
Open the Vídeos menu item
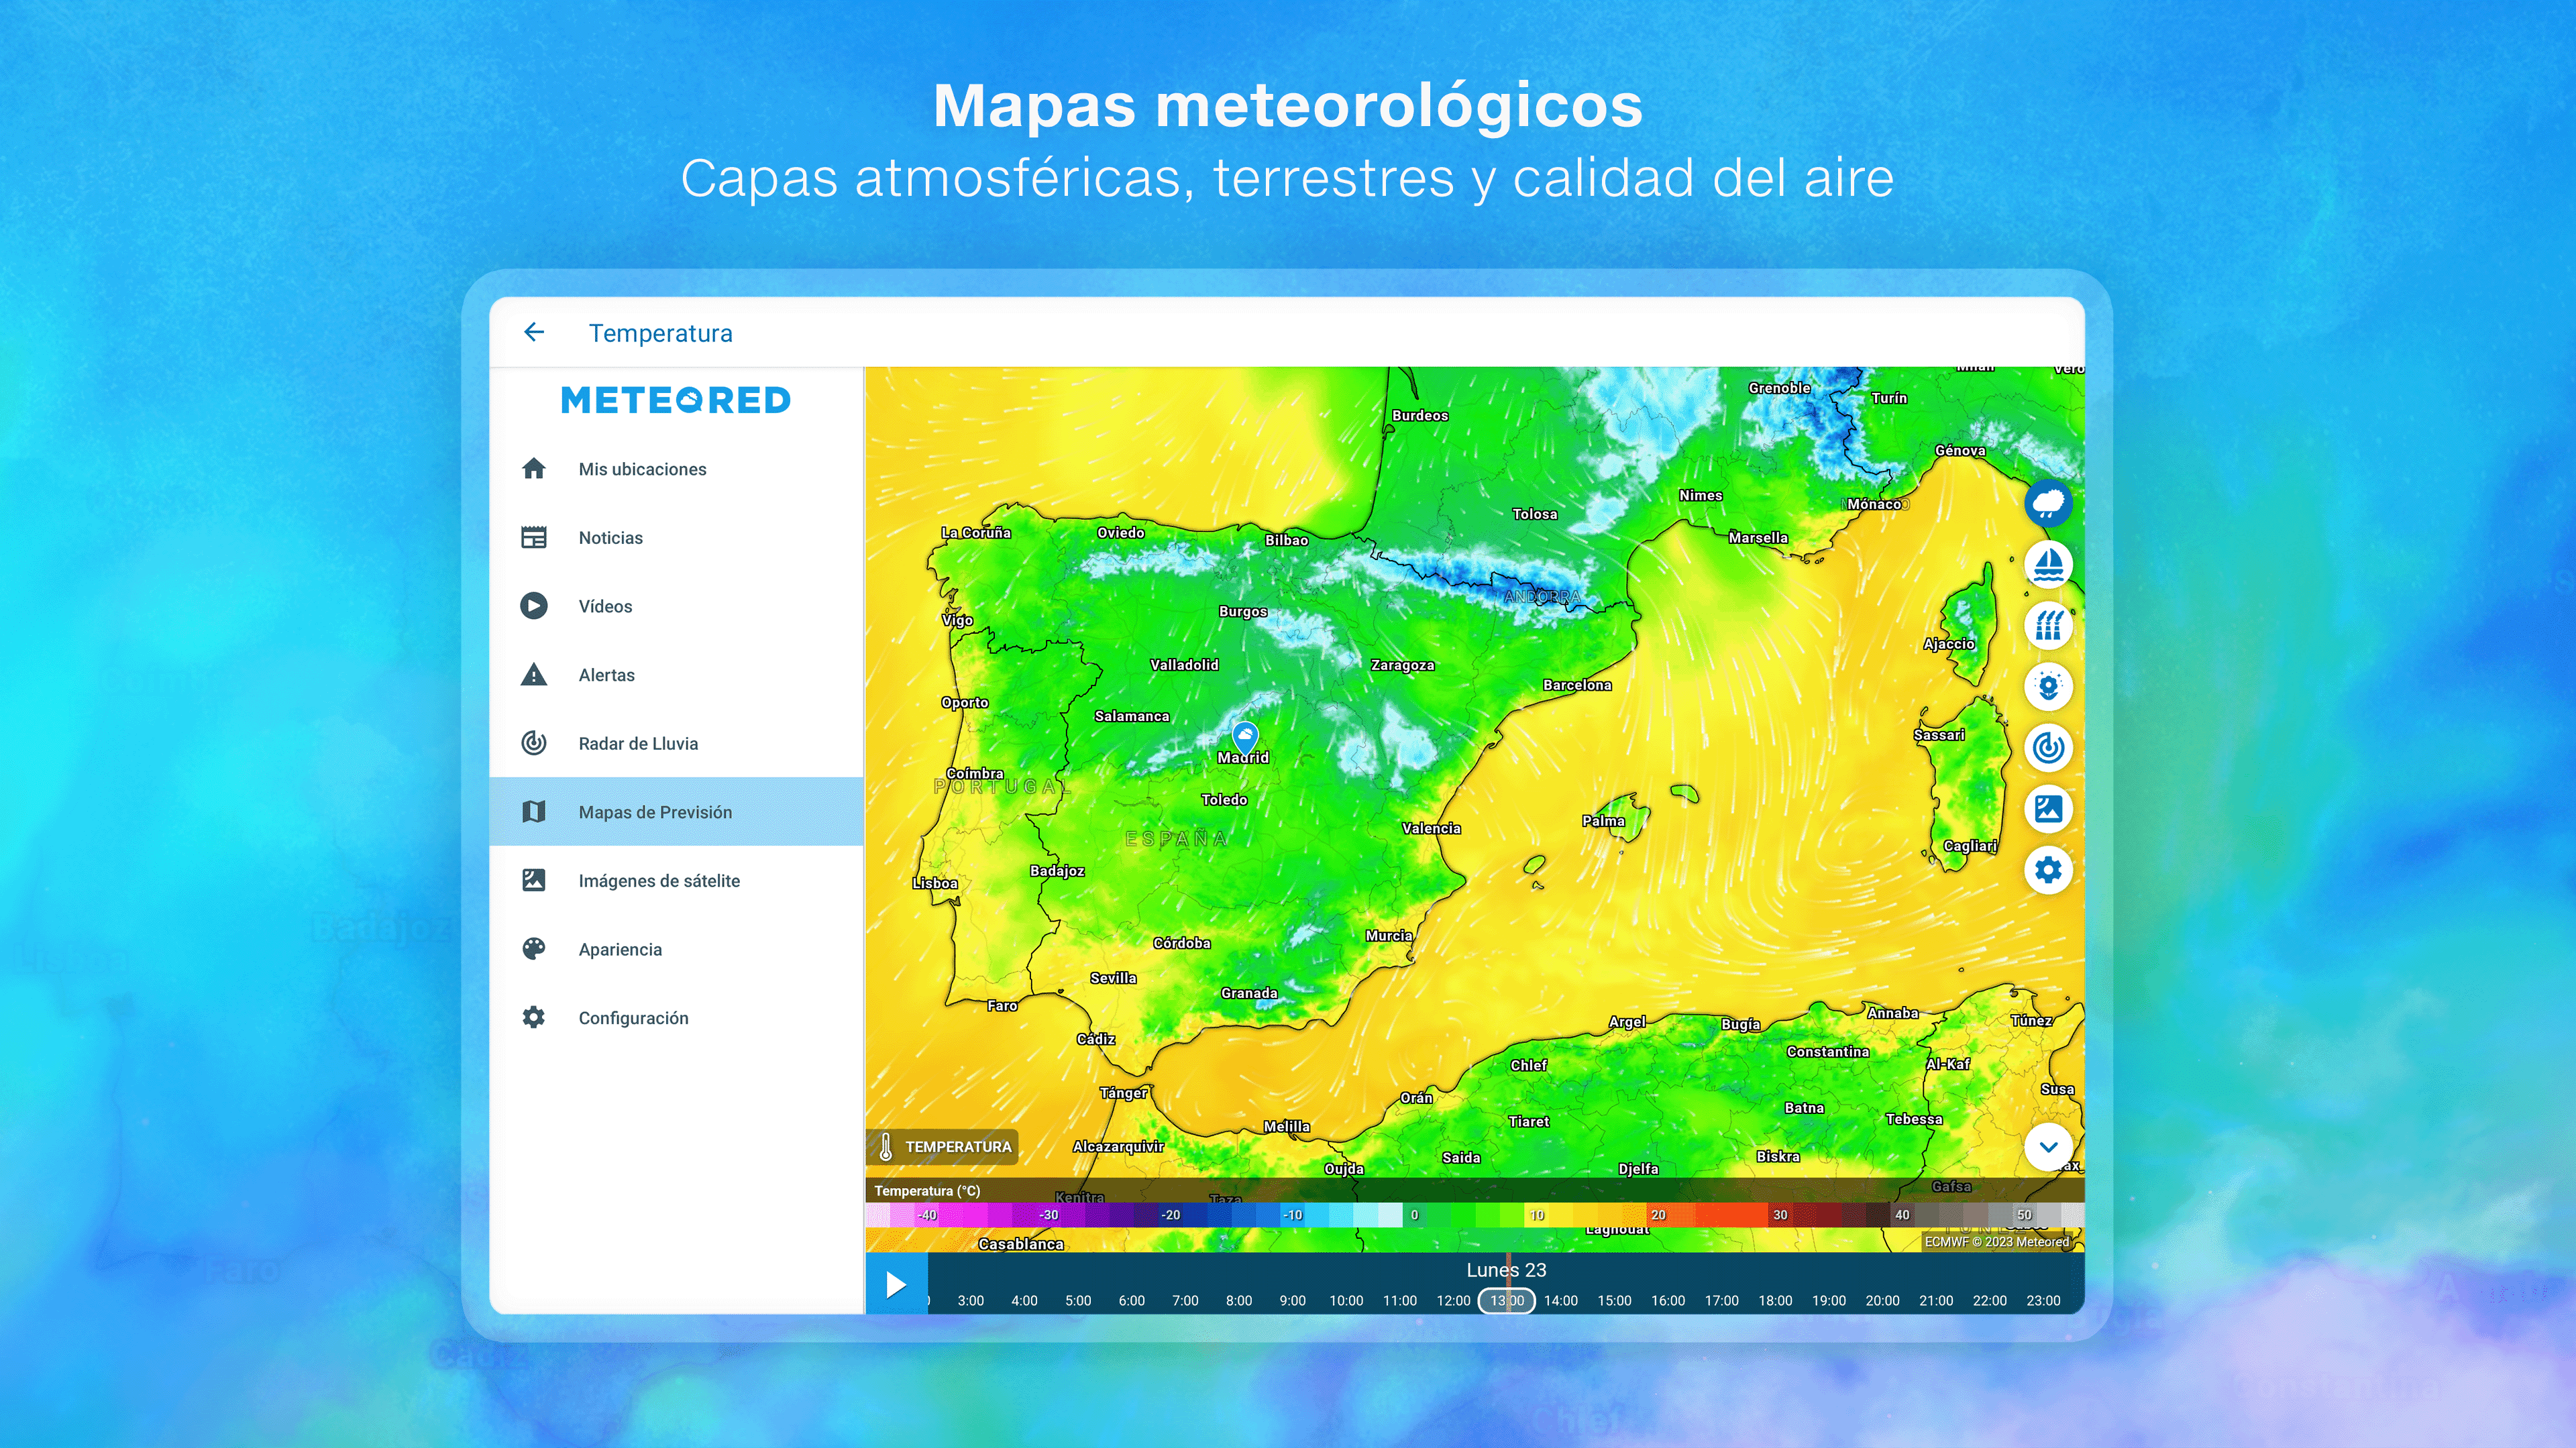(x=676, y=606)
